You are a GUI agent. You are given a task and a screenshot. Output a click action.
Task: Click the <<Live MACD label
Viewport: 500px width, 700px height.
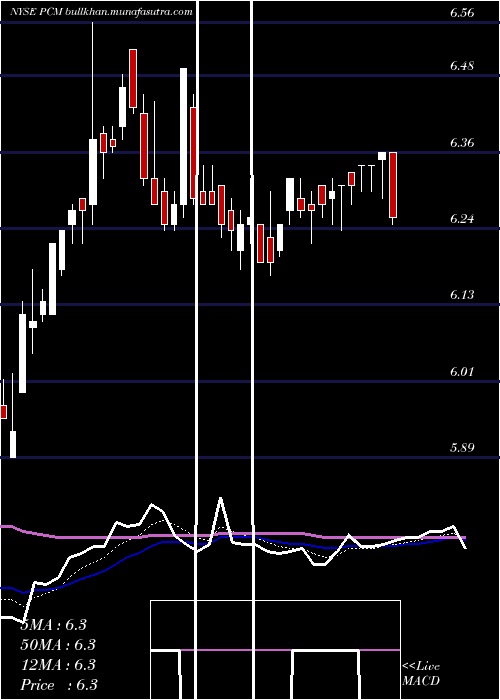pyautogui.click(x=421, y=674)
